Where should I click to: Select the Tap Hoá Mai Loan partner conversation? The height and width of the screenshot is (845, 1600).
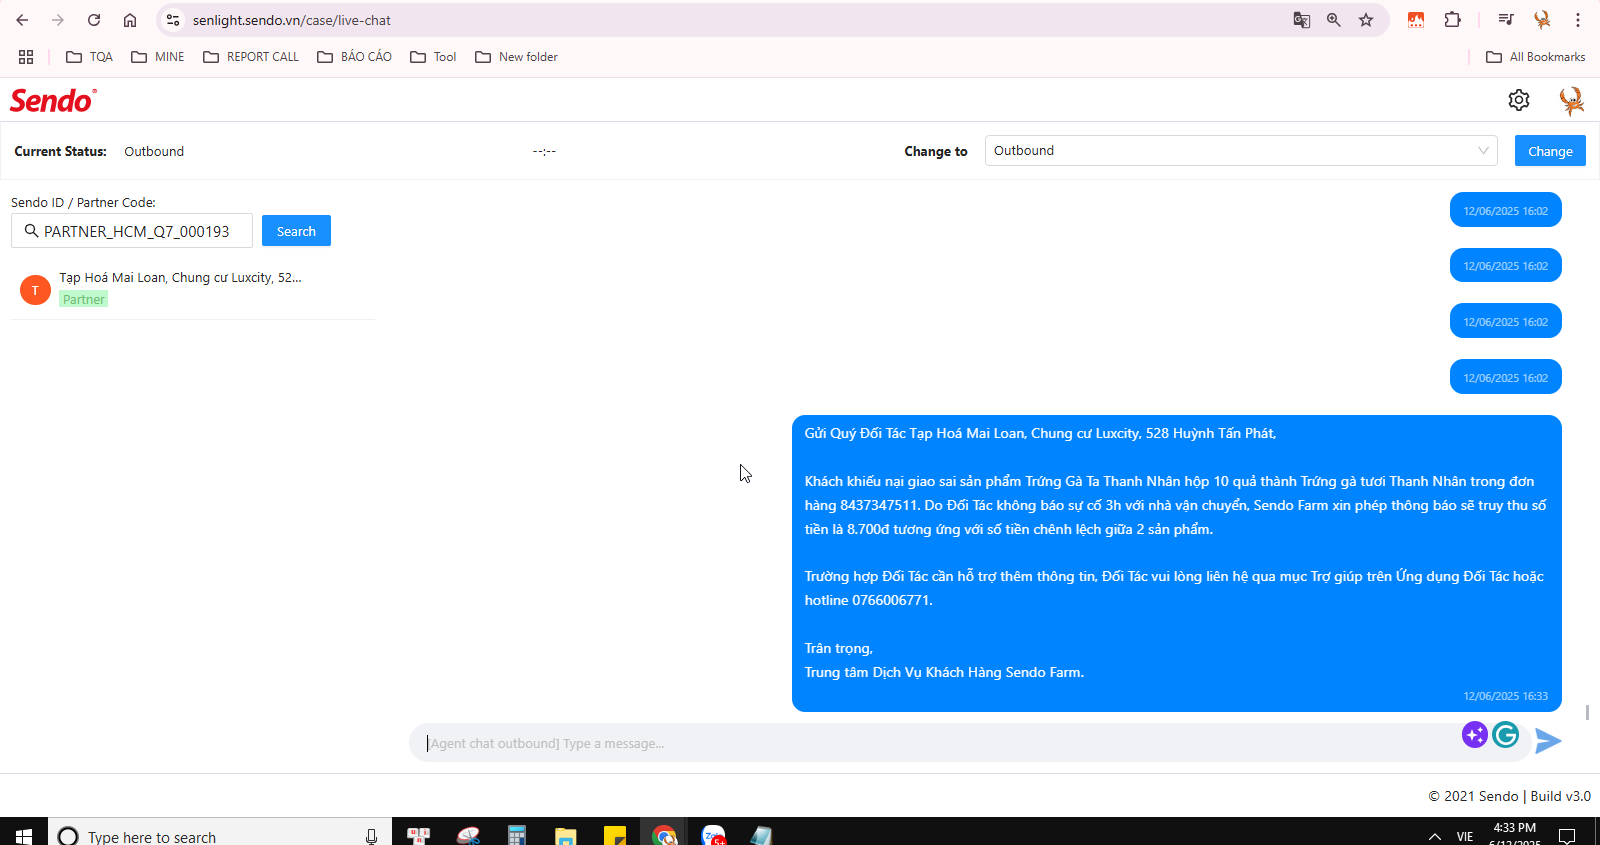192,288
